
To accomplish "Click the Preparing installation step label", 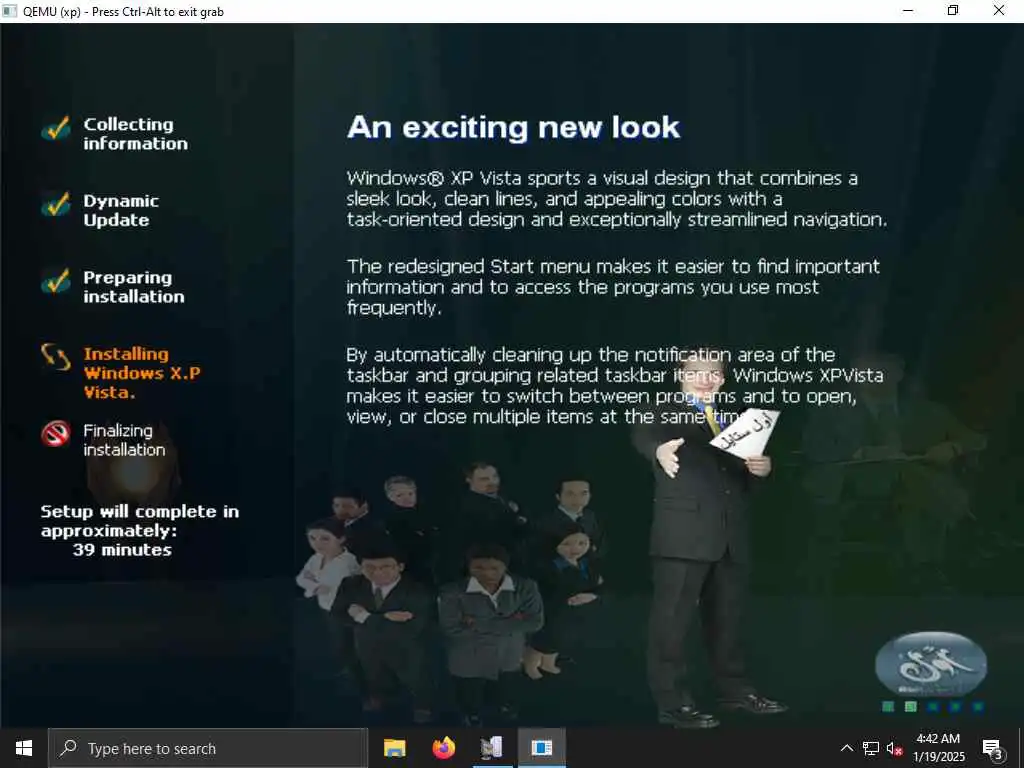I will 134,287.
